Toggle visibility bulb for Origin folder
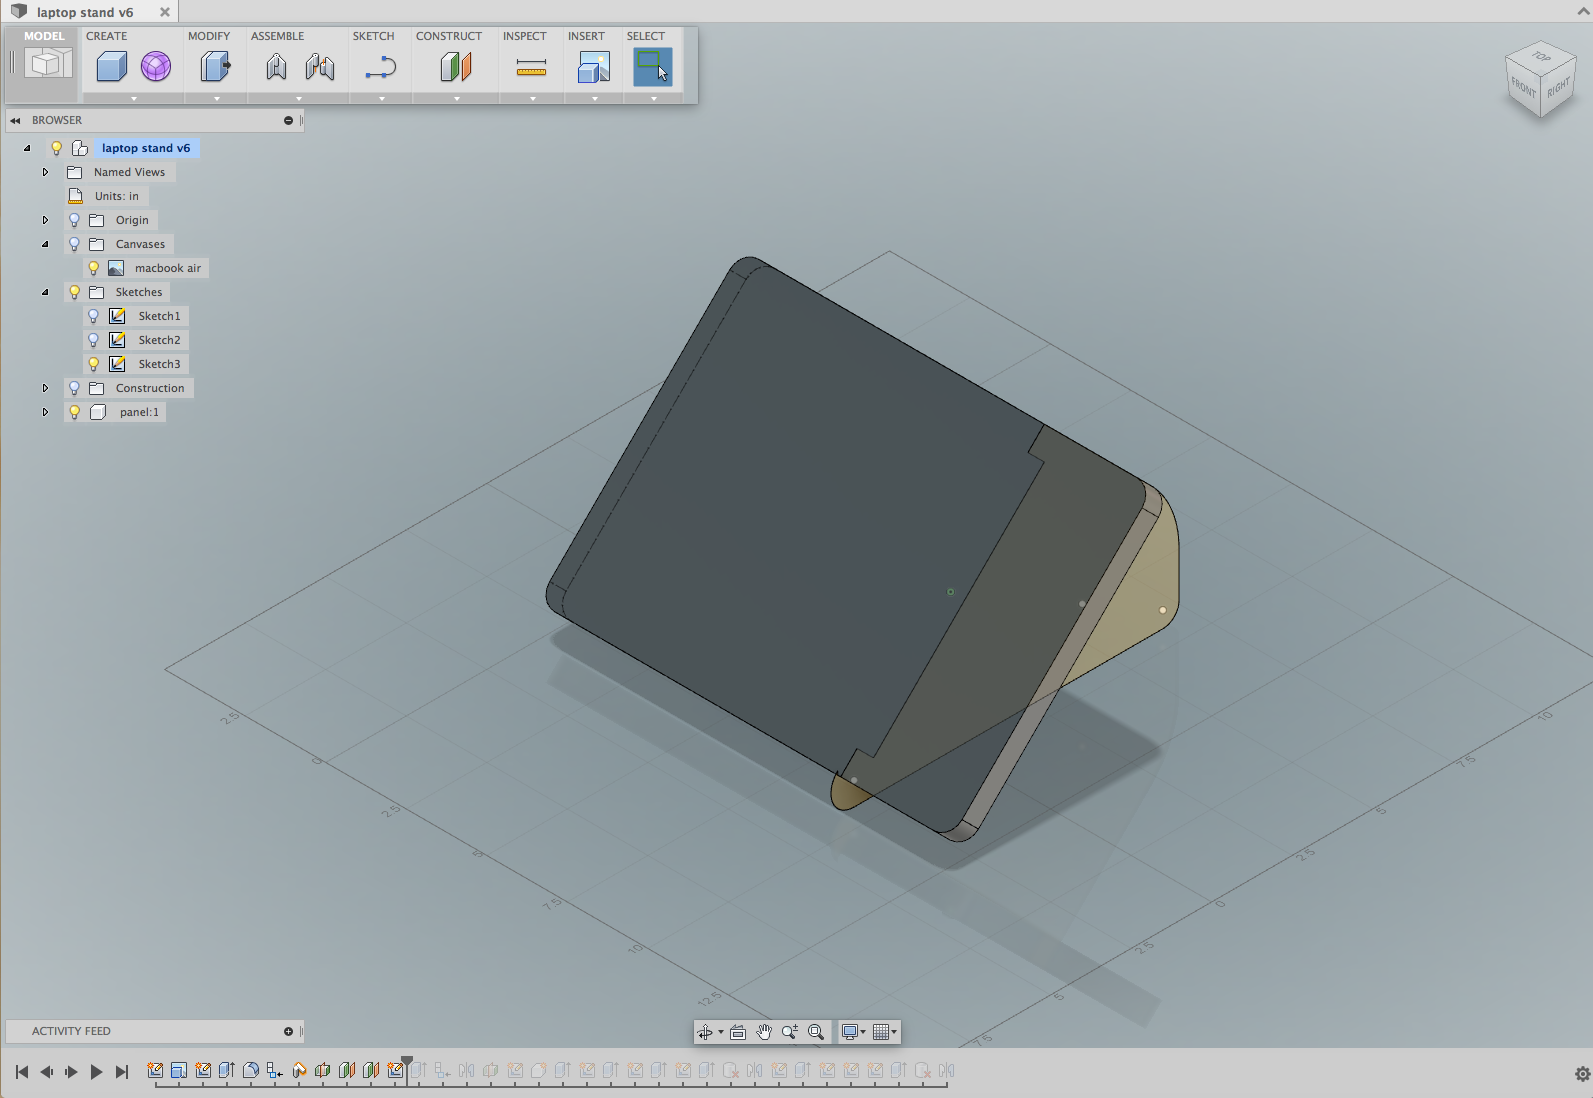The image size is (1593, 1098). [x=74, y=220]
